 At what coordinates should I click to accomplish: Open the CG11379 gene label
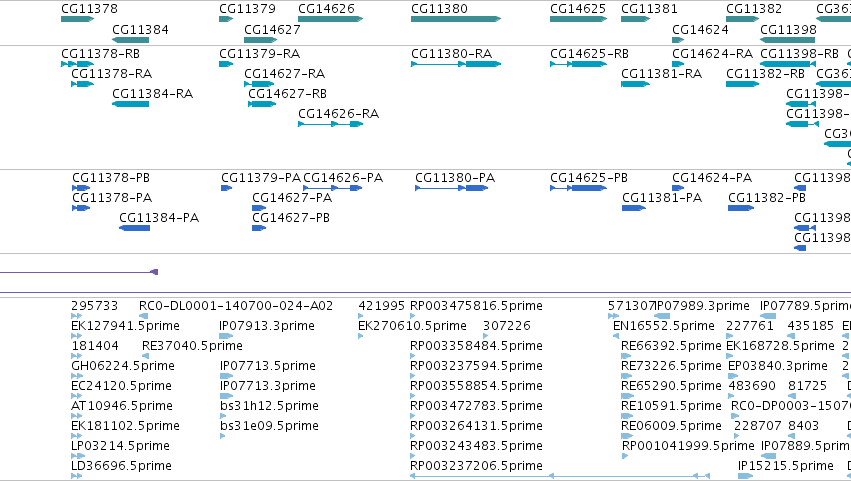click(x=247, y=9)
